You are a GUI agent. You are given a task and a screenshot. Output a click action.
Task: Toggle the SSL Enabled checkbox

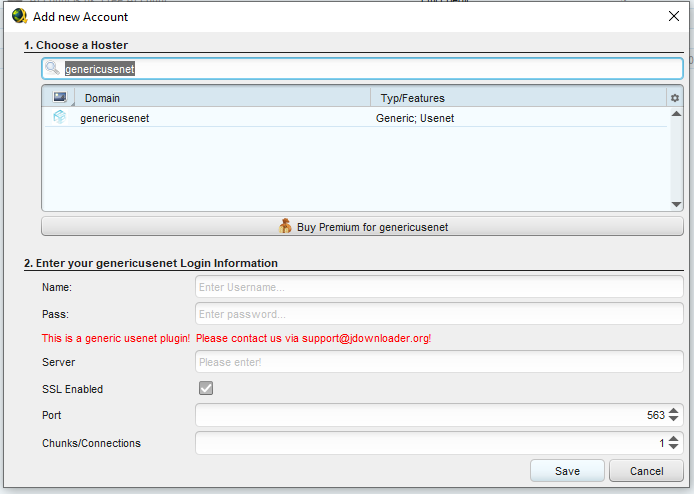point(206,388)
